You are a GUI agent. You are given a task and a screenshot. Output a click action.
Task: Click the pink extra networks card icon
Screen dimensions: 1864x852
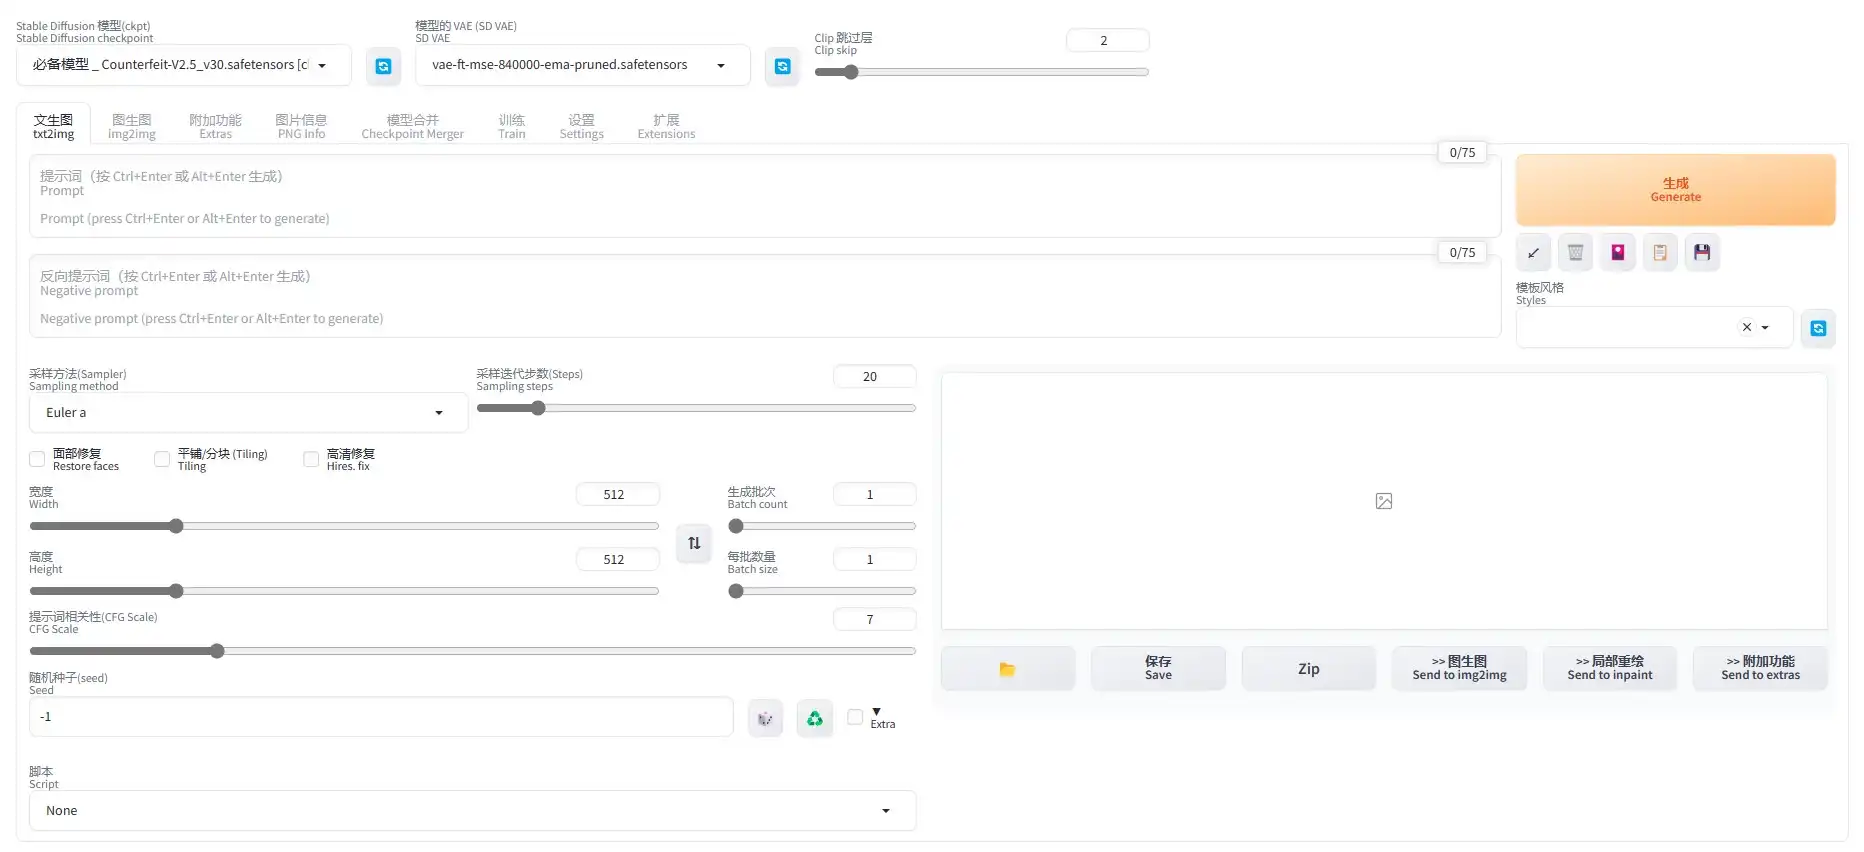[x=1617, y=253]
